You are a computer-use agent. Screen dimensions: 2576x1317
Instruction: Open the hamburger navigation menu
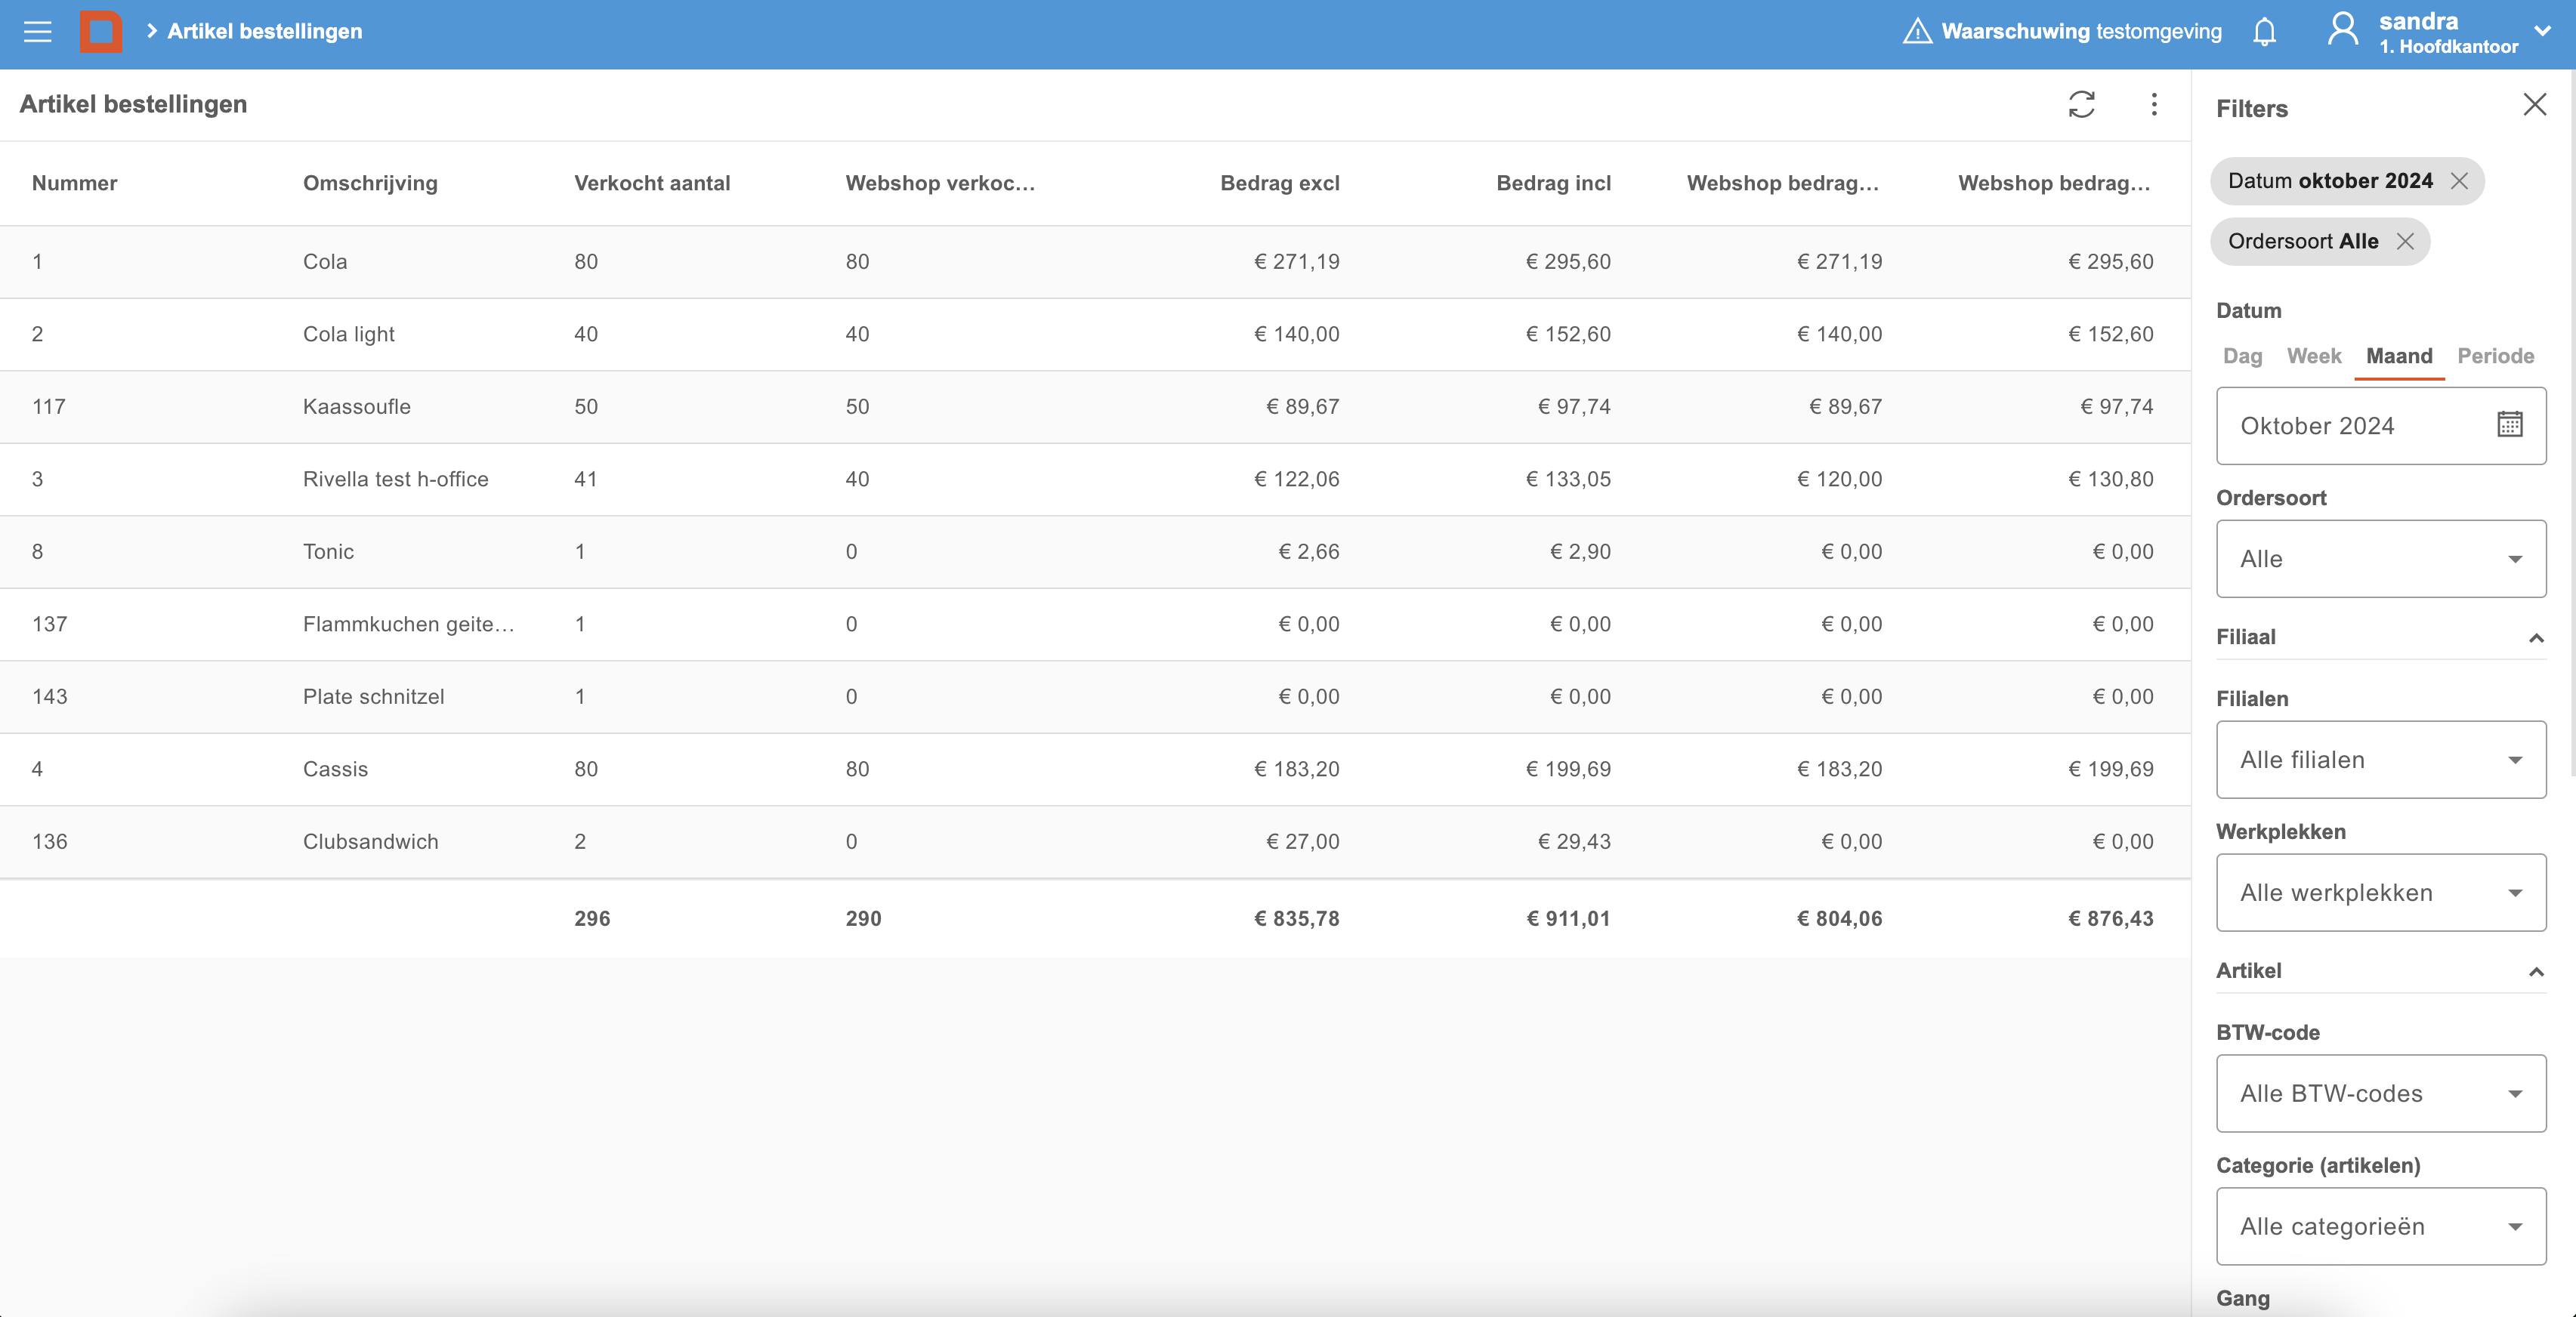37,32
